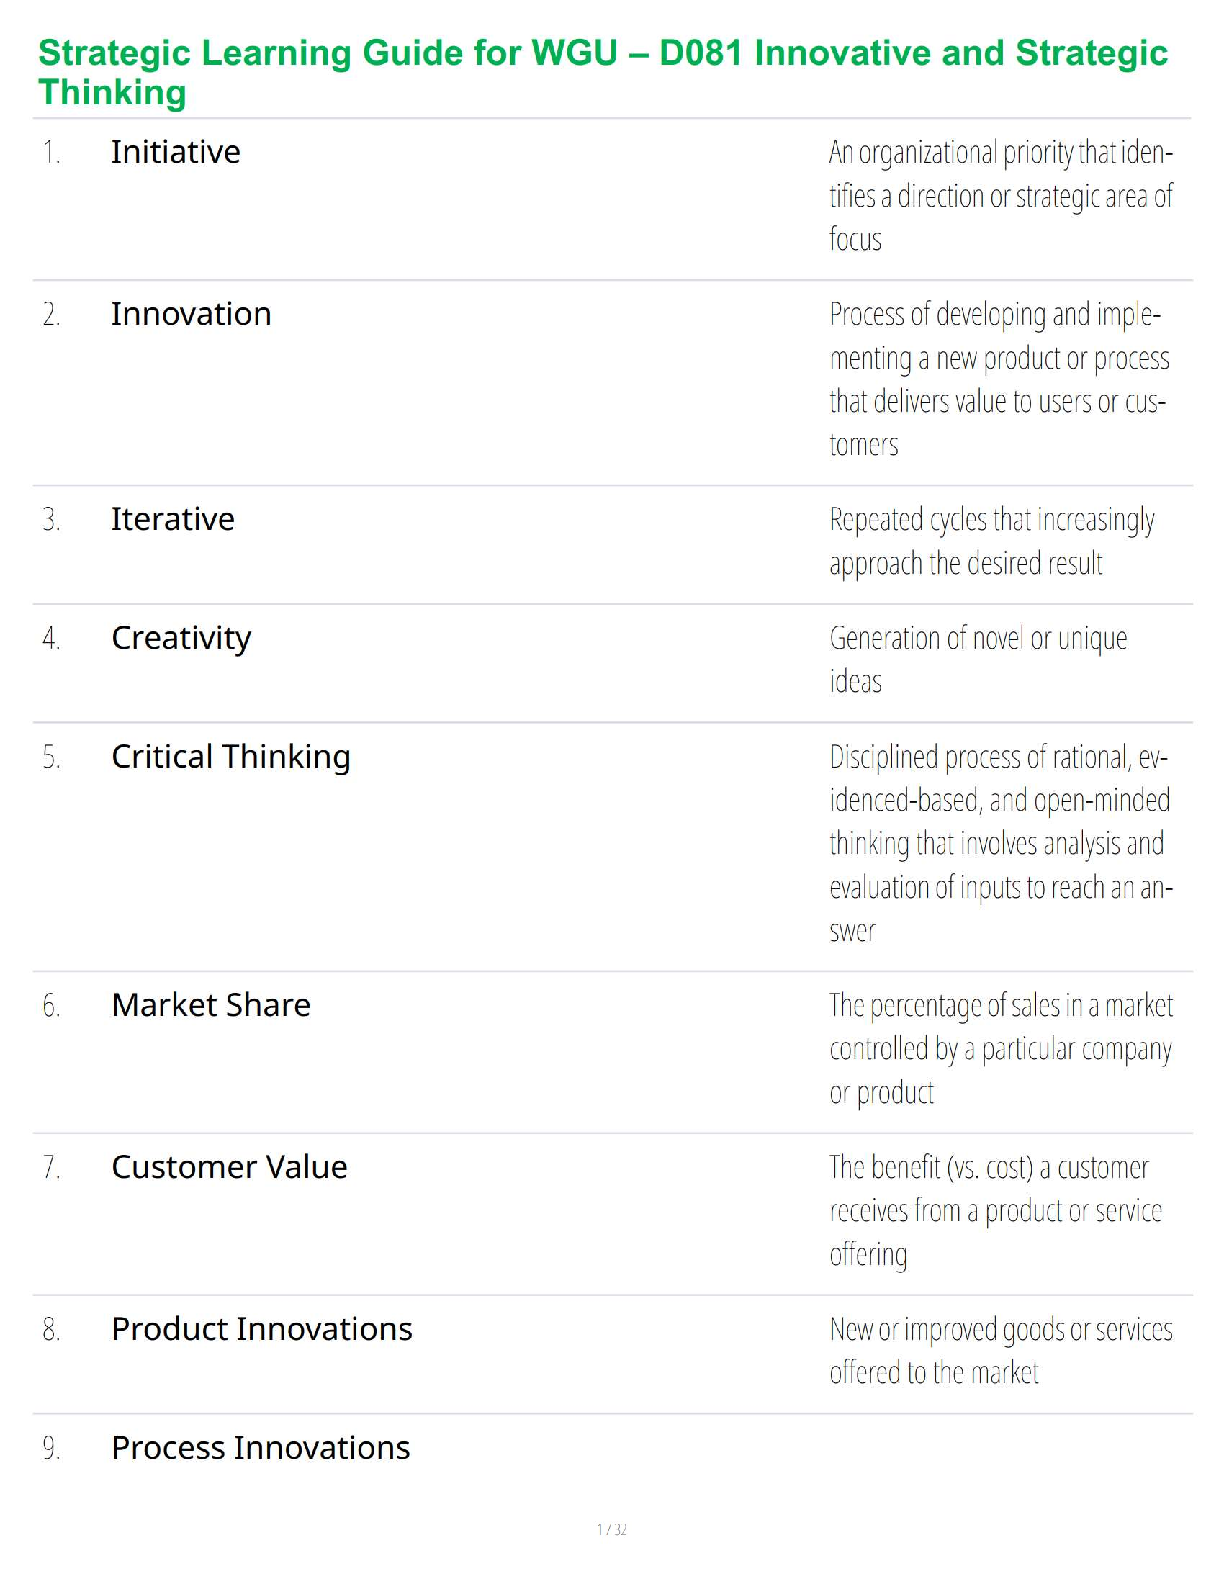Screen dimensions: 1224x1584
Task: Click the term "Creativity"
Action: [181, 638]
